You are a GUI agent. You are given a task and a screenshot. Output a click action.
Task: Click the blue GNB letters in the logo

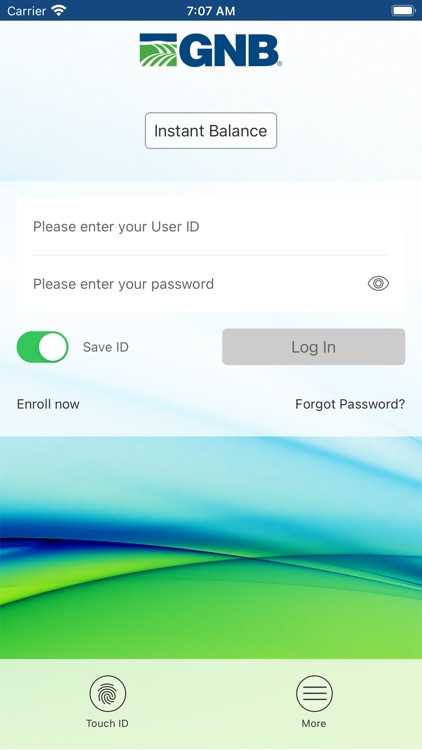(x=229, y=50)
